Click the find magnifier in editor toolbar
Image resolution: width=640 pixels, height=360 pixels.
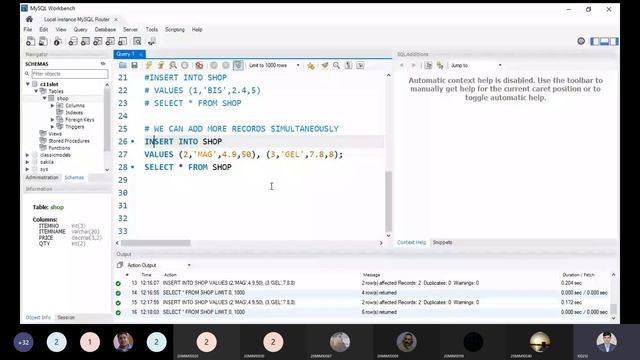[336, 65]
